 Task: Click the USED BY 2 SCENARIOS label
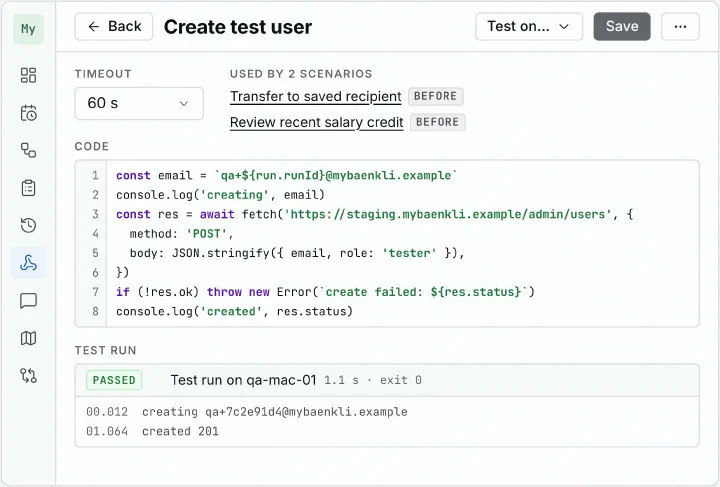(301, 74)
